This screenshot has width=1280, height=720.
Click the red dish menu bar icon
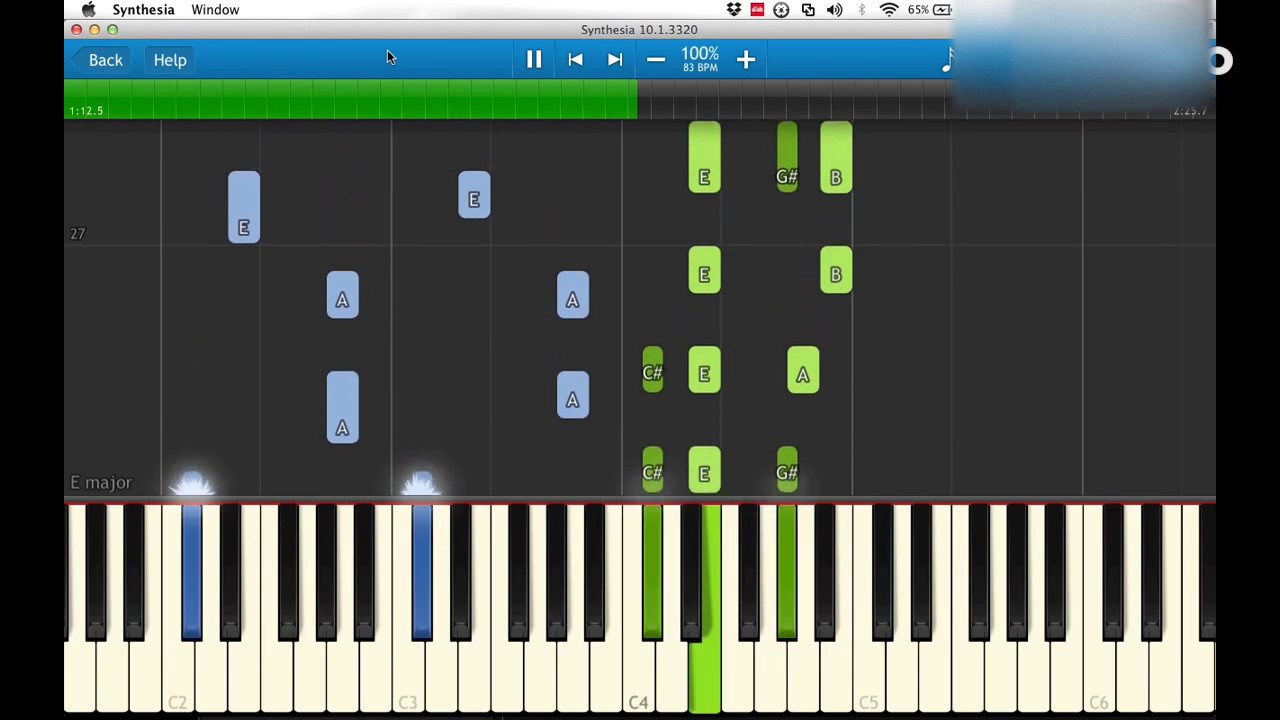757,10
